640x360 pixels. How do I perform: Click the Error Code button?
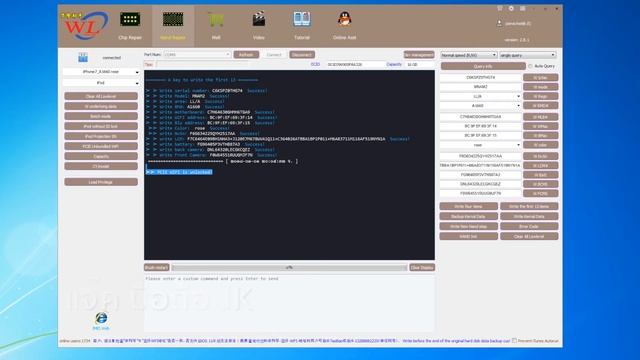point(529,226)
